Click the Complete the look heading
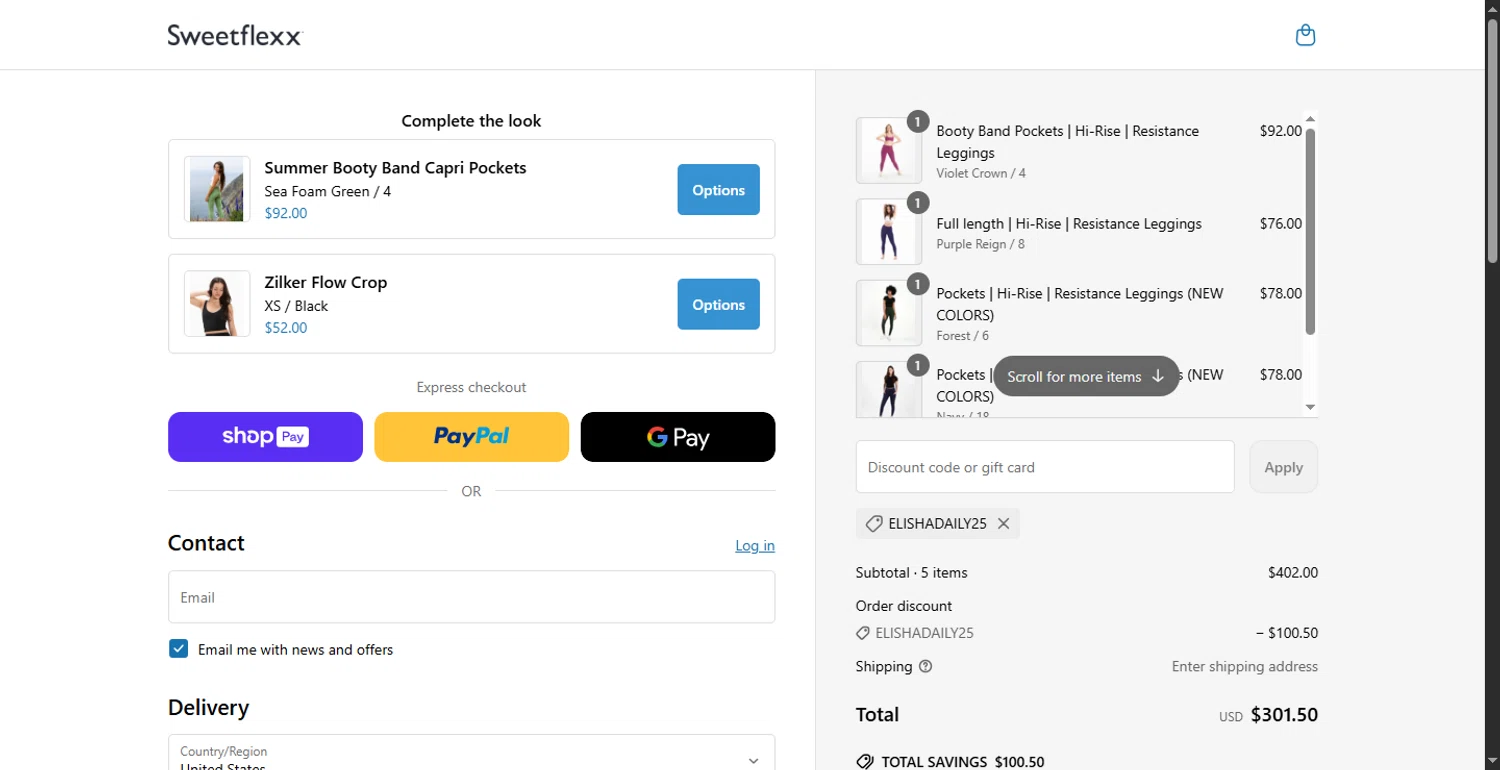The height and width of the screenshot is (770, 1500). point(471,121)
